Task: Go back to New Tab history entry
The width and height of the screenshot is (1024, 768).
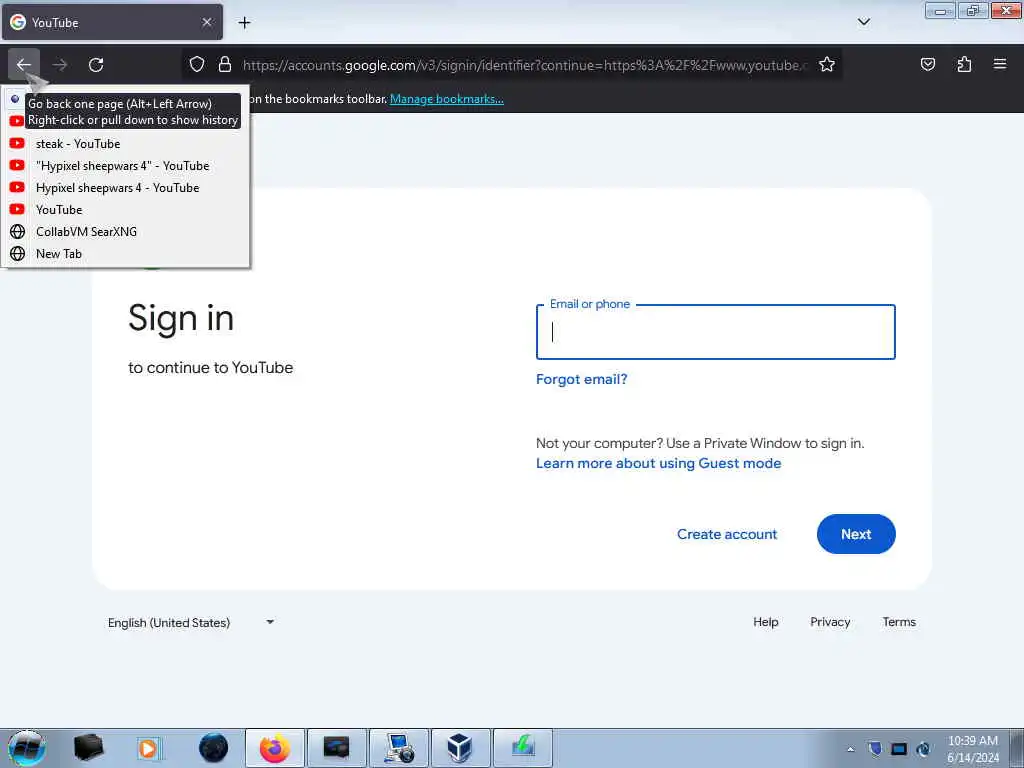Action: click(125, 253)
